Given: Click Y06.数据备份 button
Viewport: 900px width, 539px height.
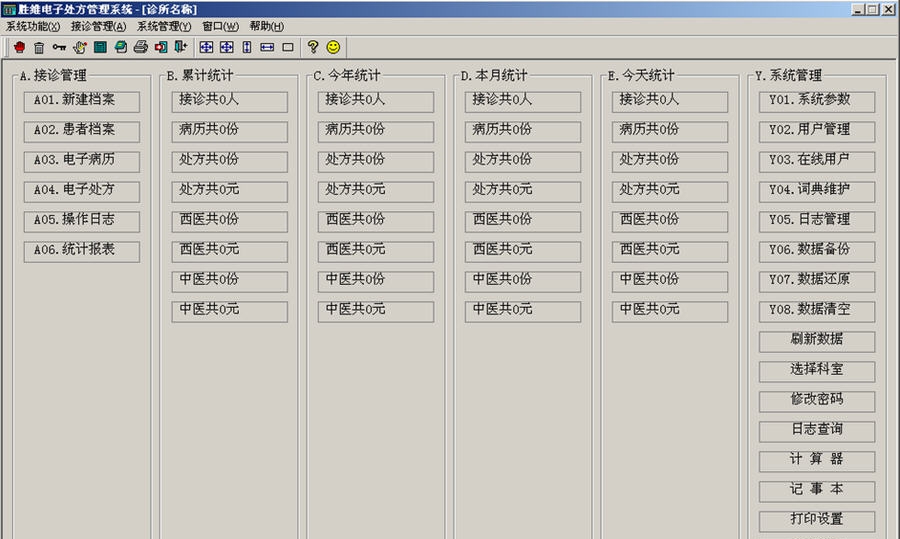Looking at the screenshot, I should 817,251.
